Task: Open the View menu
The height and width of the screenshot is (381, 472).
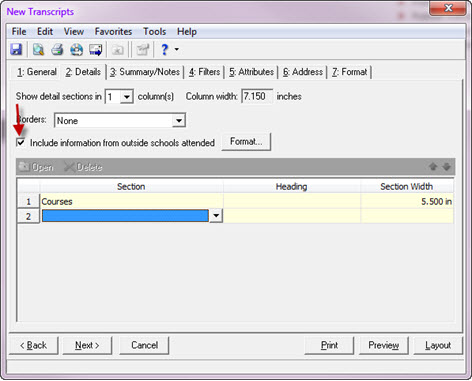Action: click(x=74, y=32)
